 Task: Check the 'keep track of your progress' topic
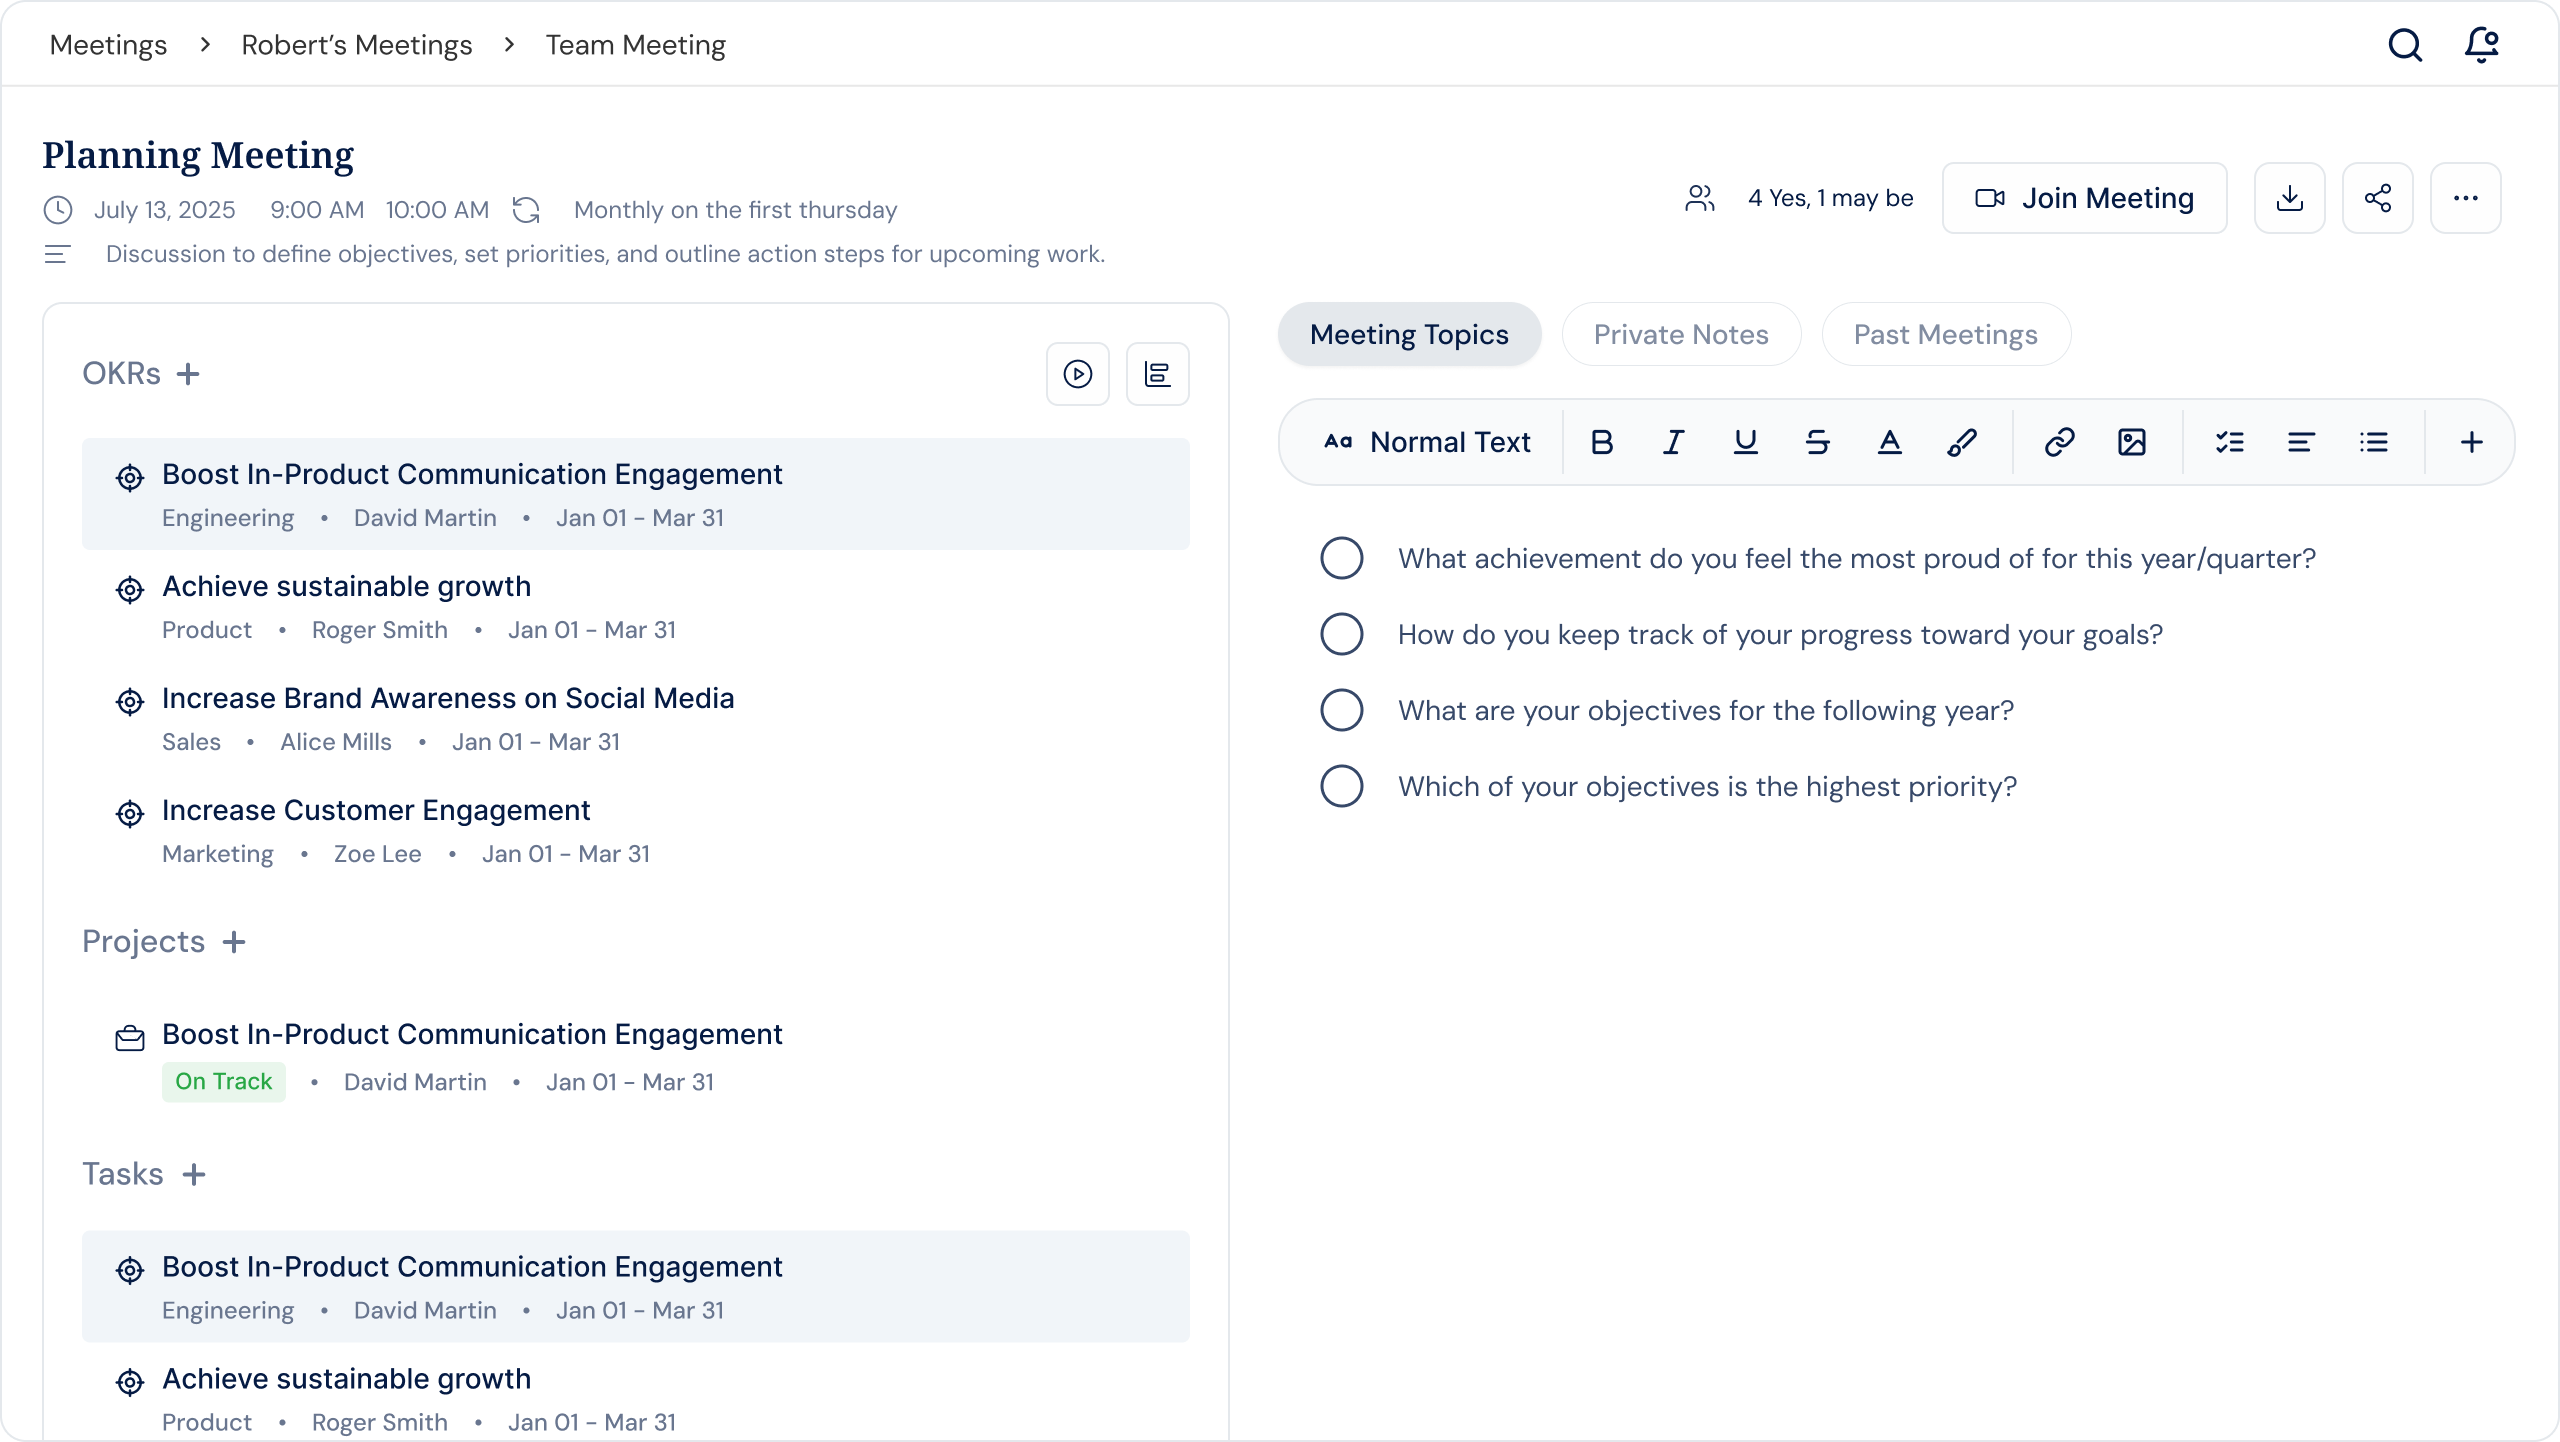[1341, 634]
